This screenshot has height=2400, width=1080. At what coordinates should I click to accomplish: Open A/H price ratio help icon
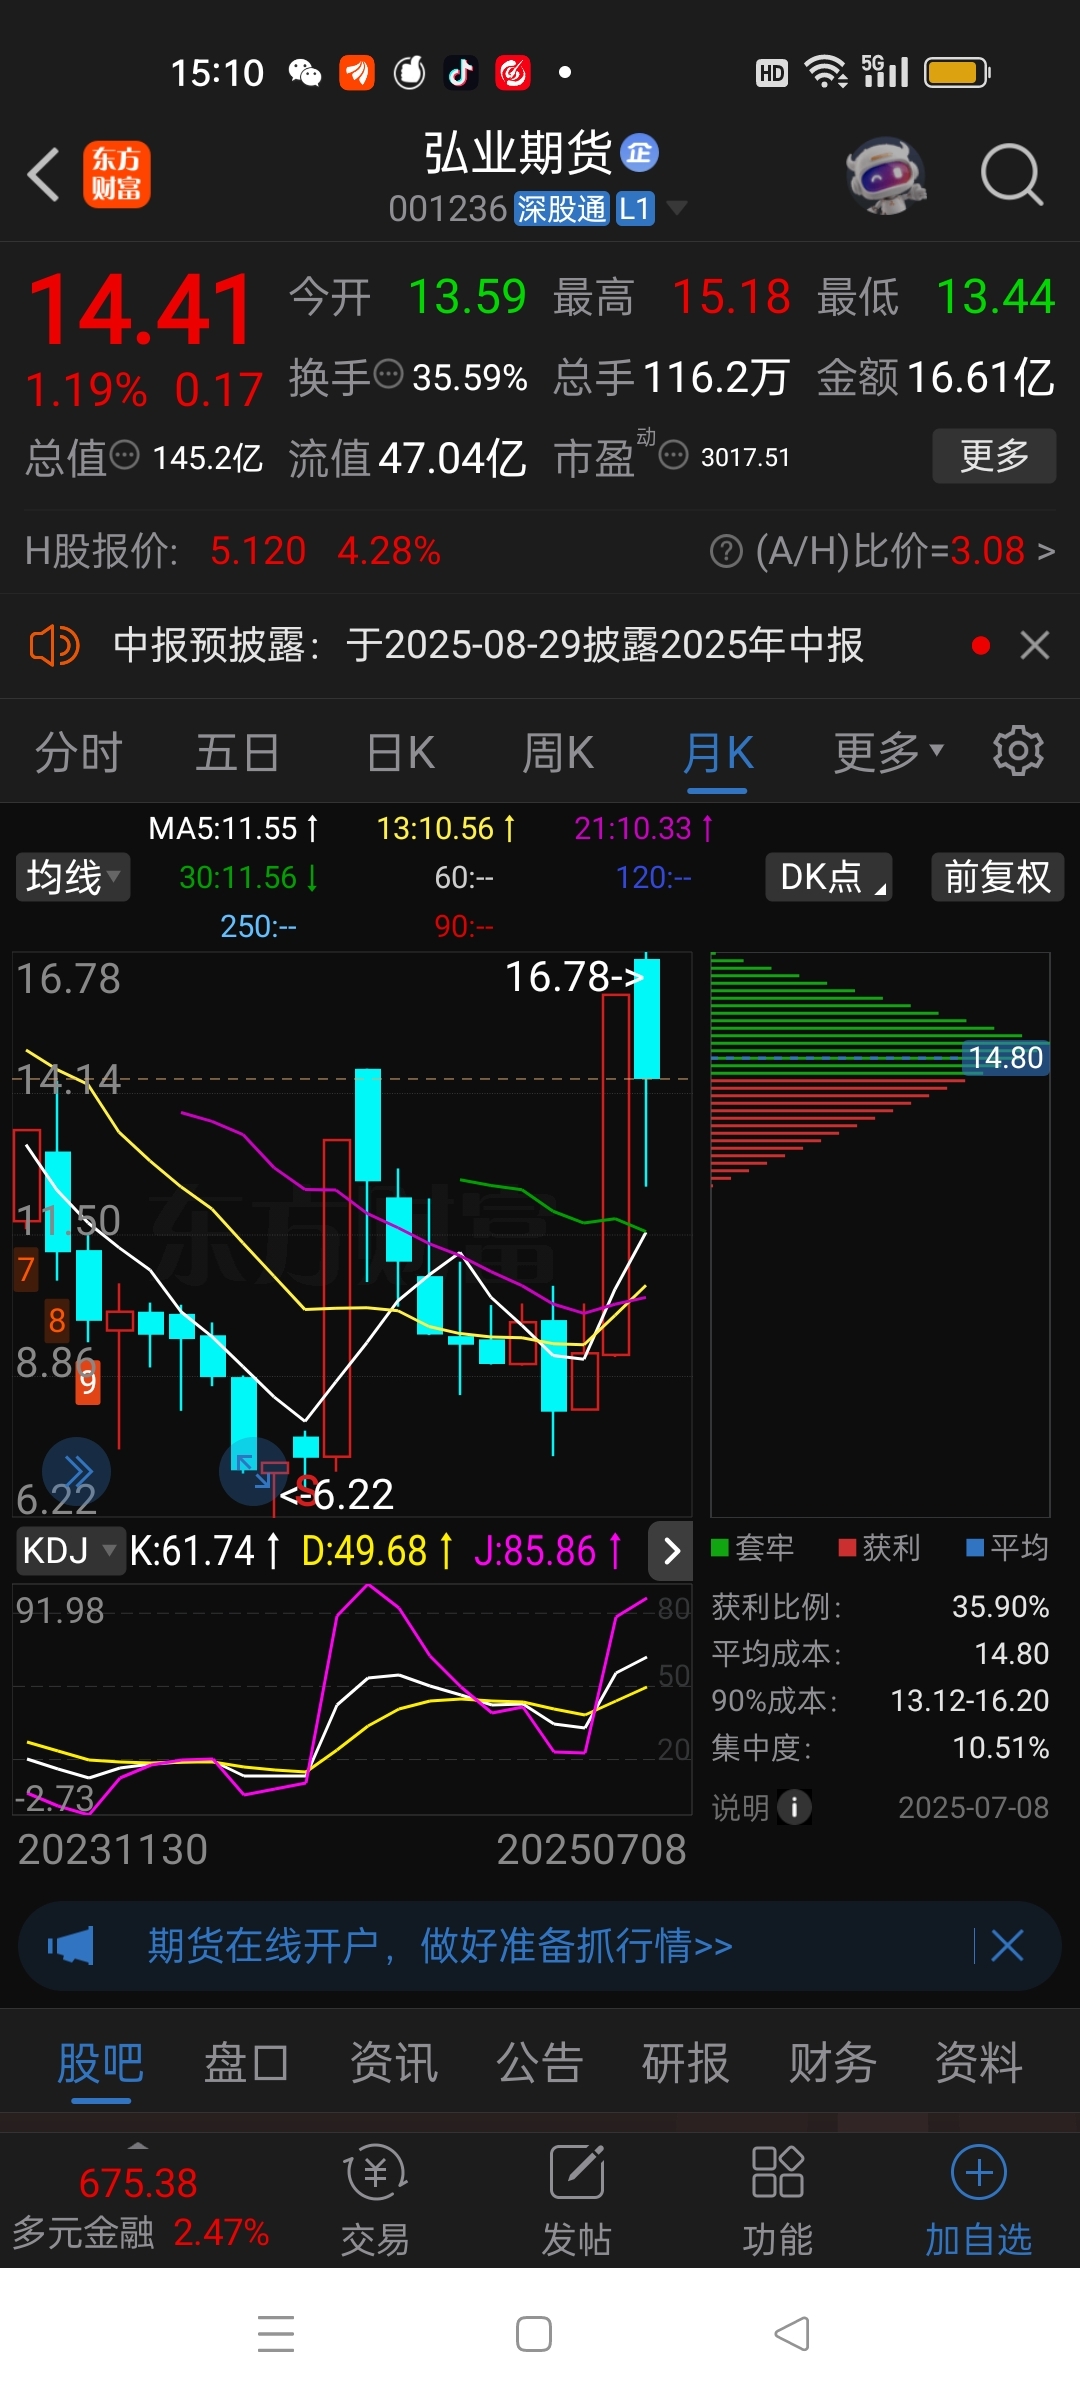click(726, 551)
